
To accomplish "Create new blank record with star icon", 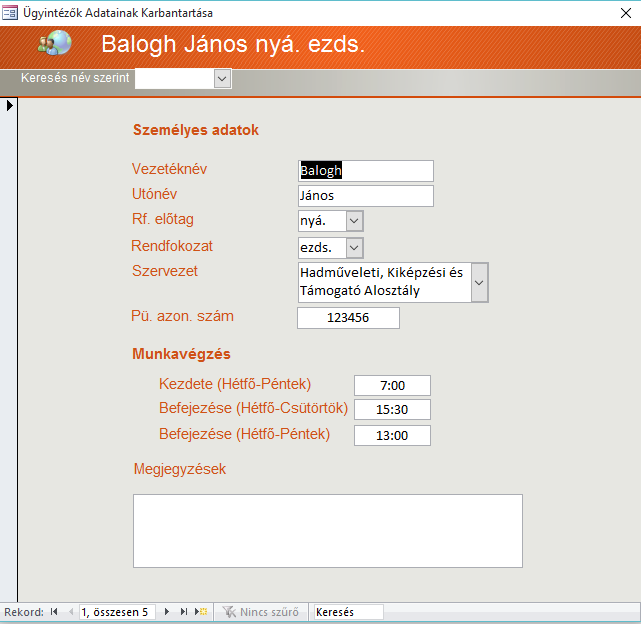I will click(201, 611).
